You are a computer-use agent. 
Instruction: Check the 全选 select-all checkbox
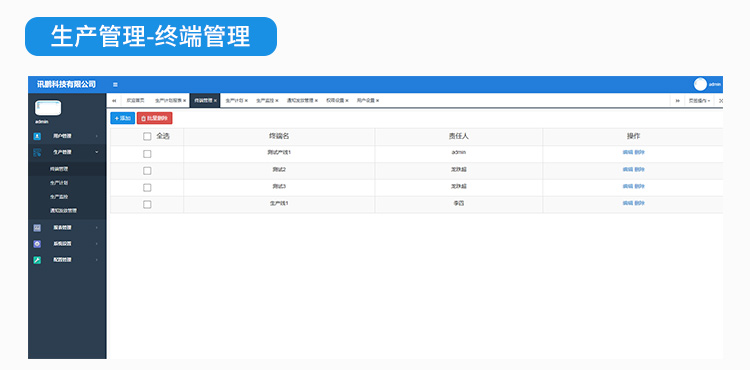[147, 136]
